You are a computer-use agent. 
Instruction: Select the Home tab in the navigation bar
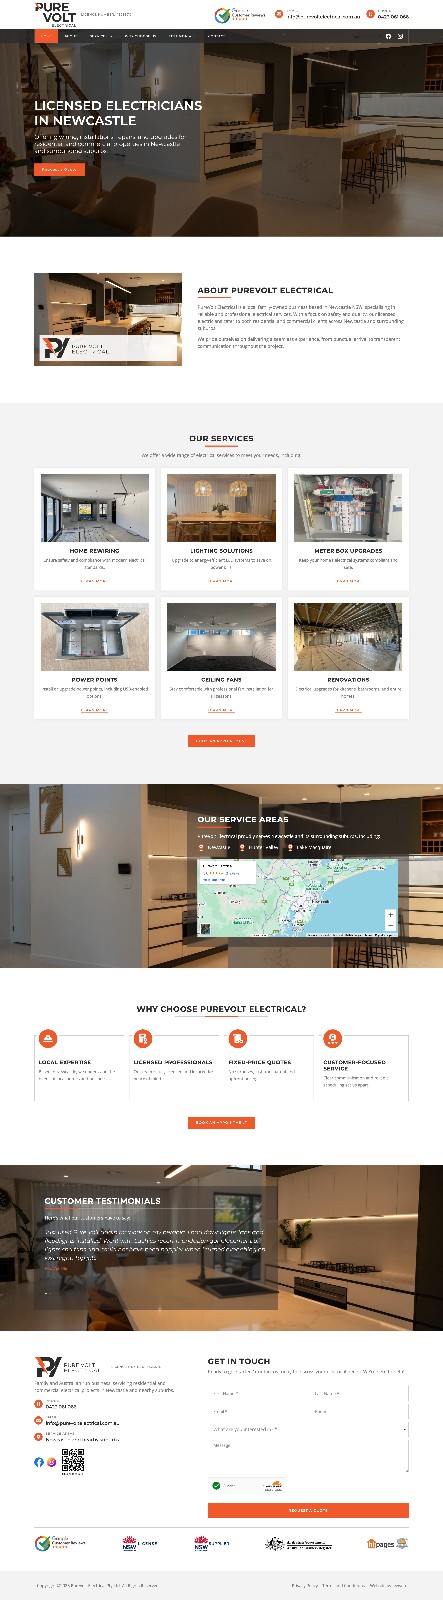pos(46,36)
